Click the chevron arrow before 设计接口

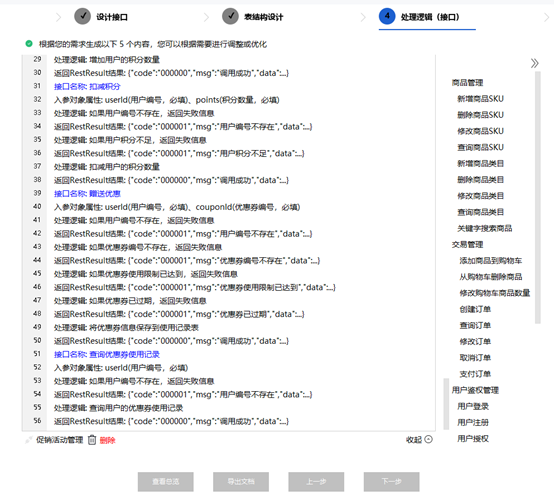pyautogui.click(x=58, y=17)
